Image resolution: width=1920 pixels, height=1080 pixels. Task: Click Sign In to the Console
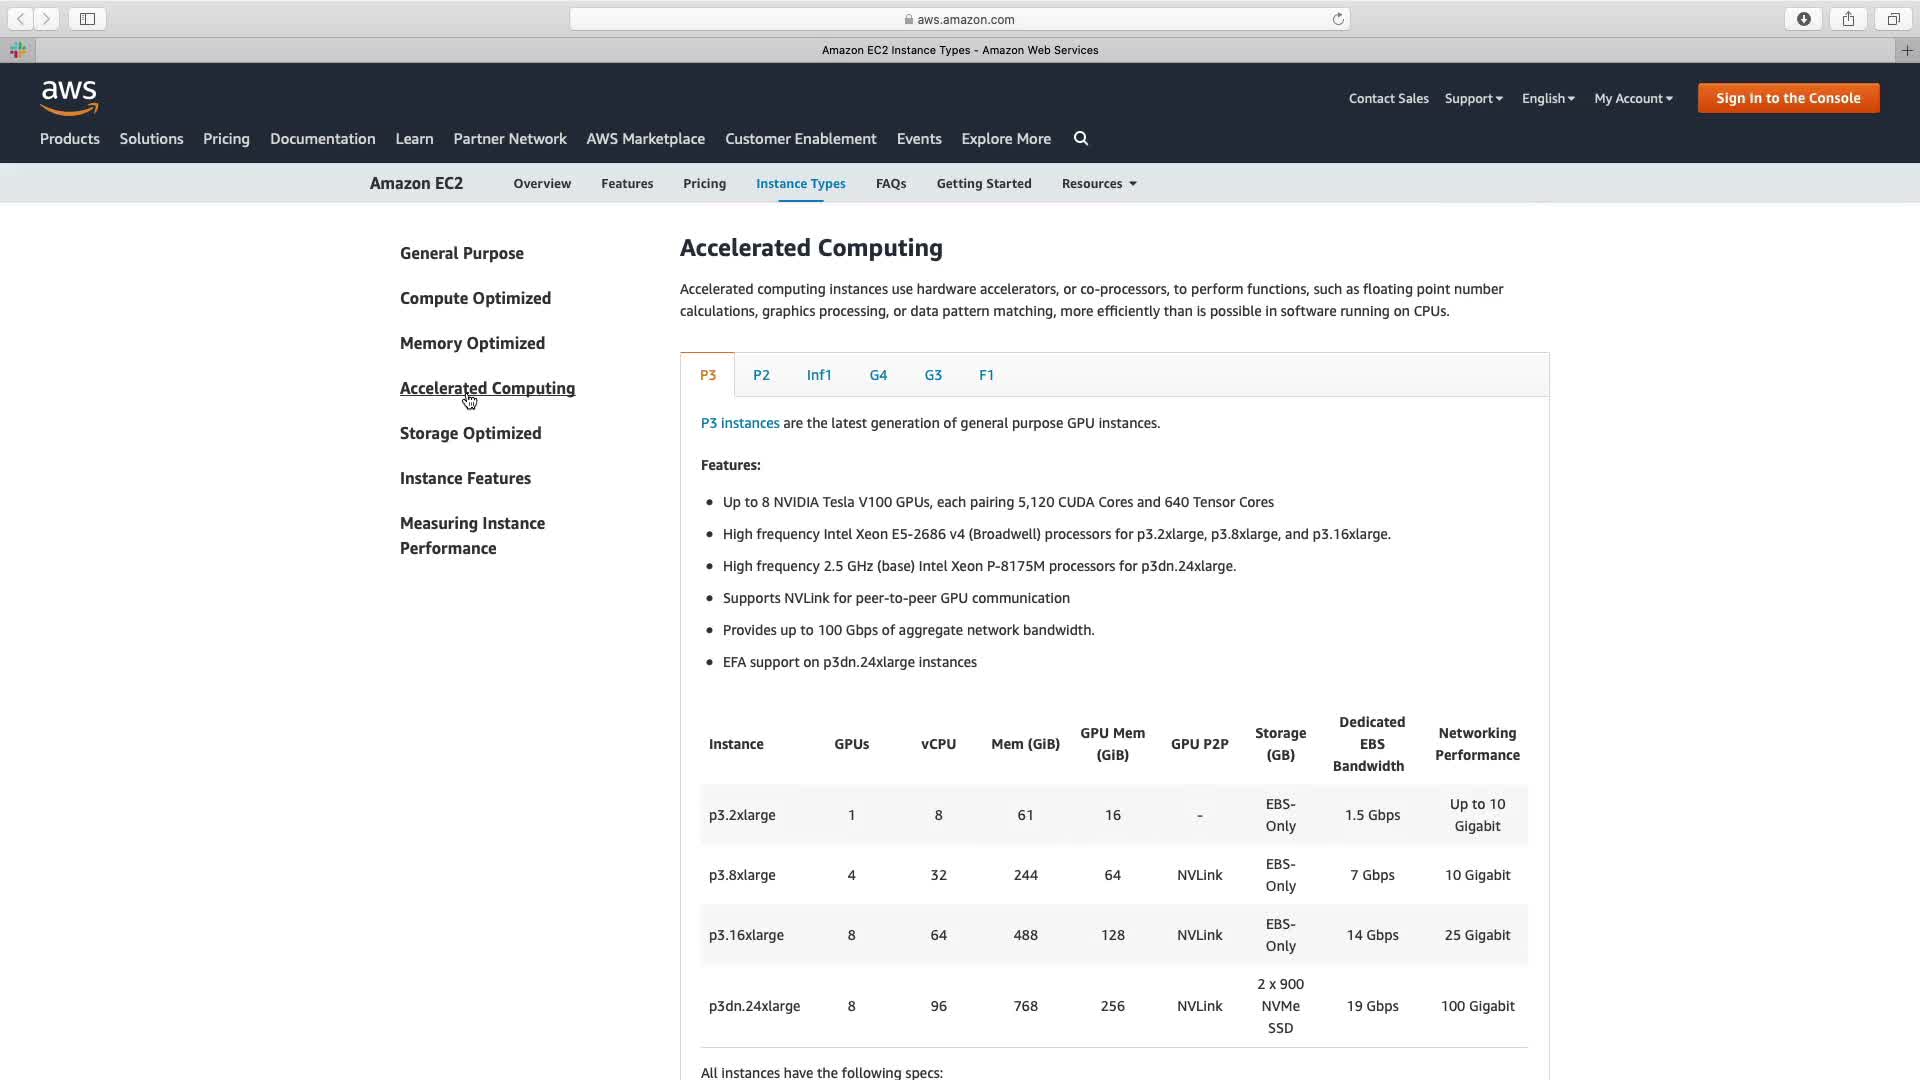pos(1787,98)
